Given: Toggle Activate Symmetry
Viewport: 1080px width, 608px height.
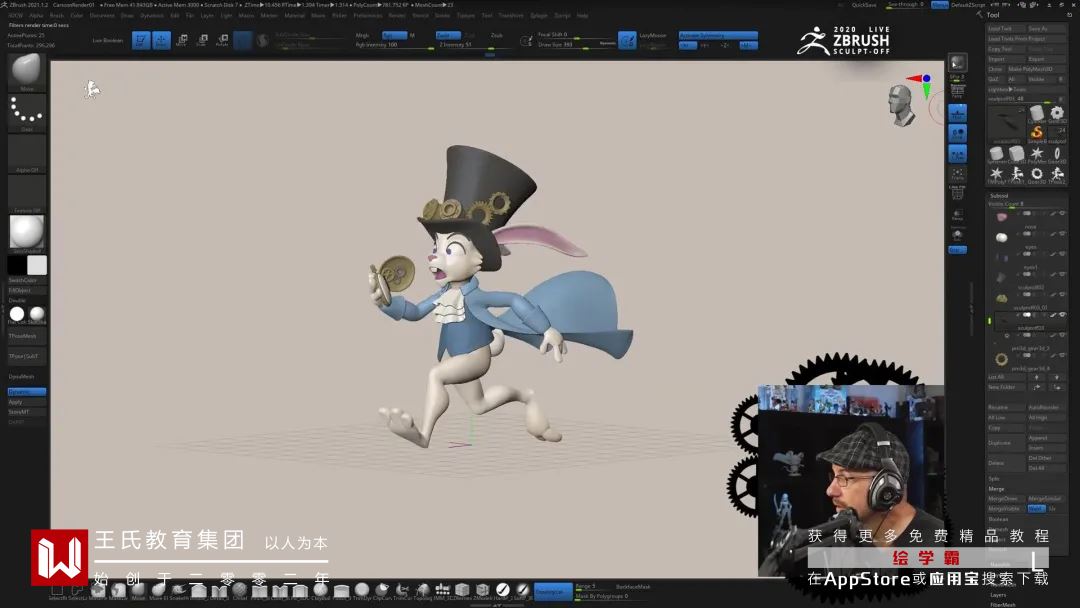Looking at the screenshot, I should (x=718, y=35).
